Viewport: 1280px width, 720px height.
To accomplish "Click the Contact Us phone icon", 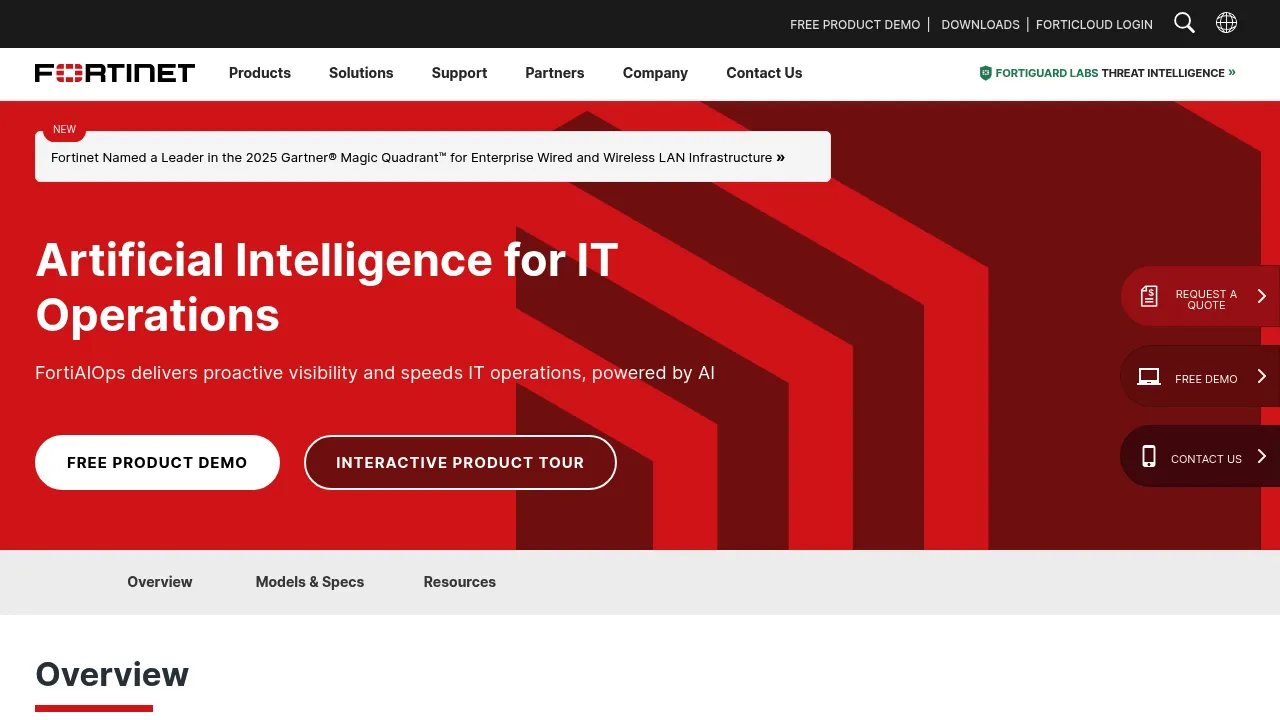I will [1149, 457].
